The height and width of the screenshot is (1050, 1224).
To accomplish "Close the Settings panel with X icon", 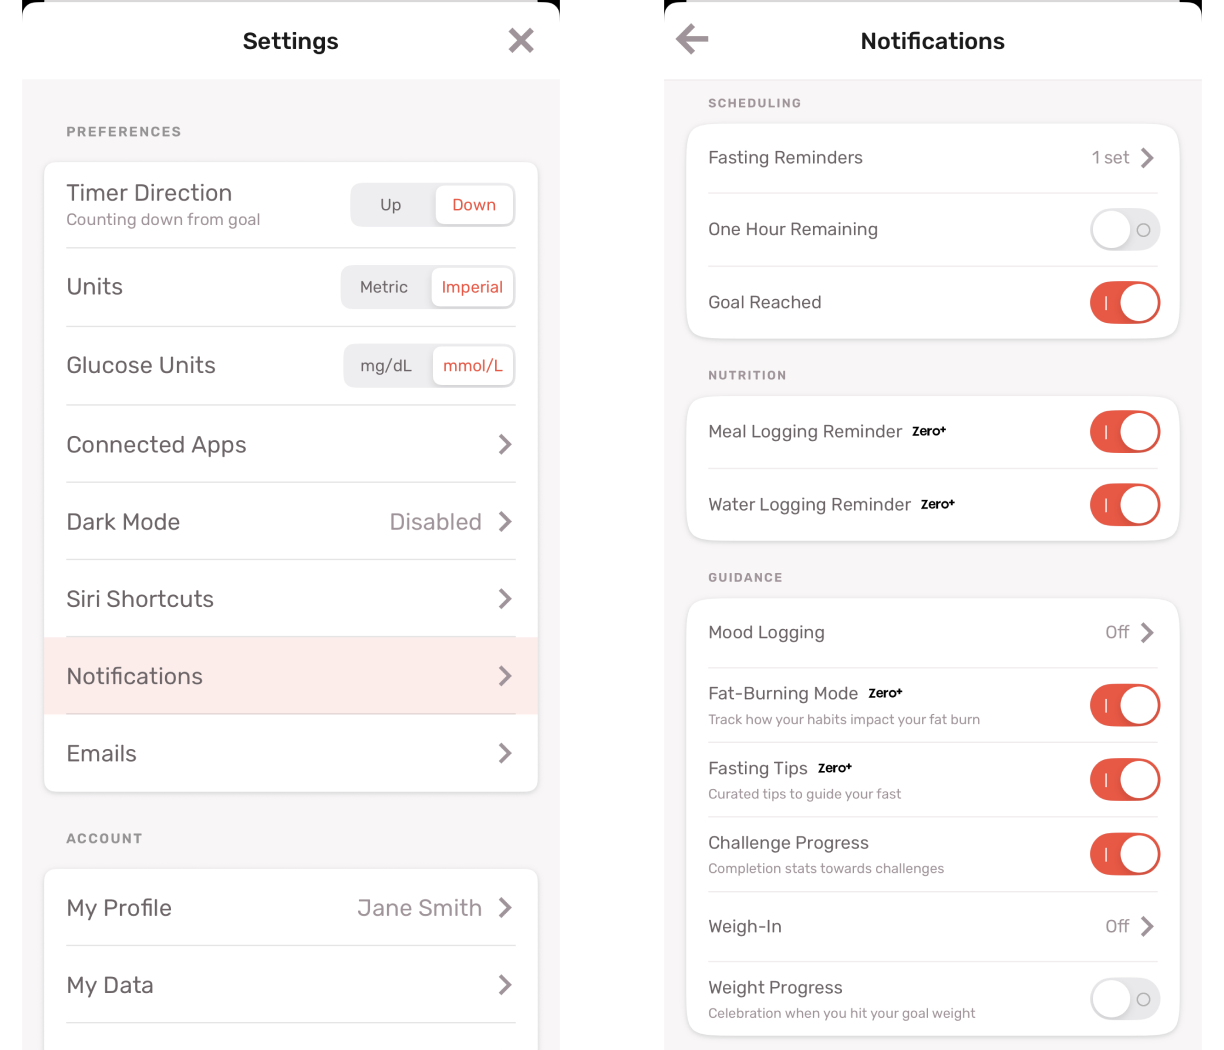I will pos(521,41).
